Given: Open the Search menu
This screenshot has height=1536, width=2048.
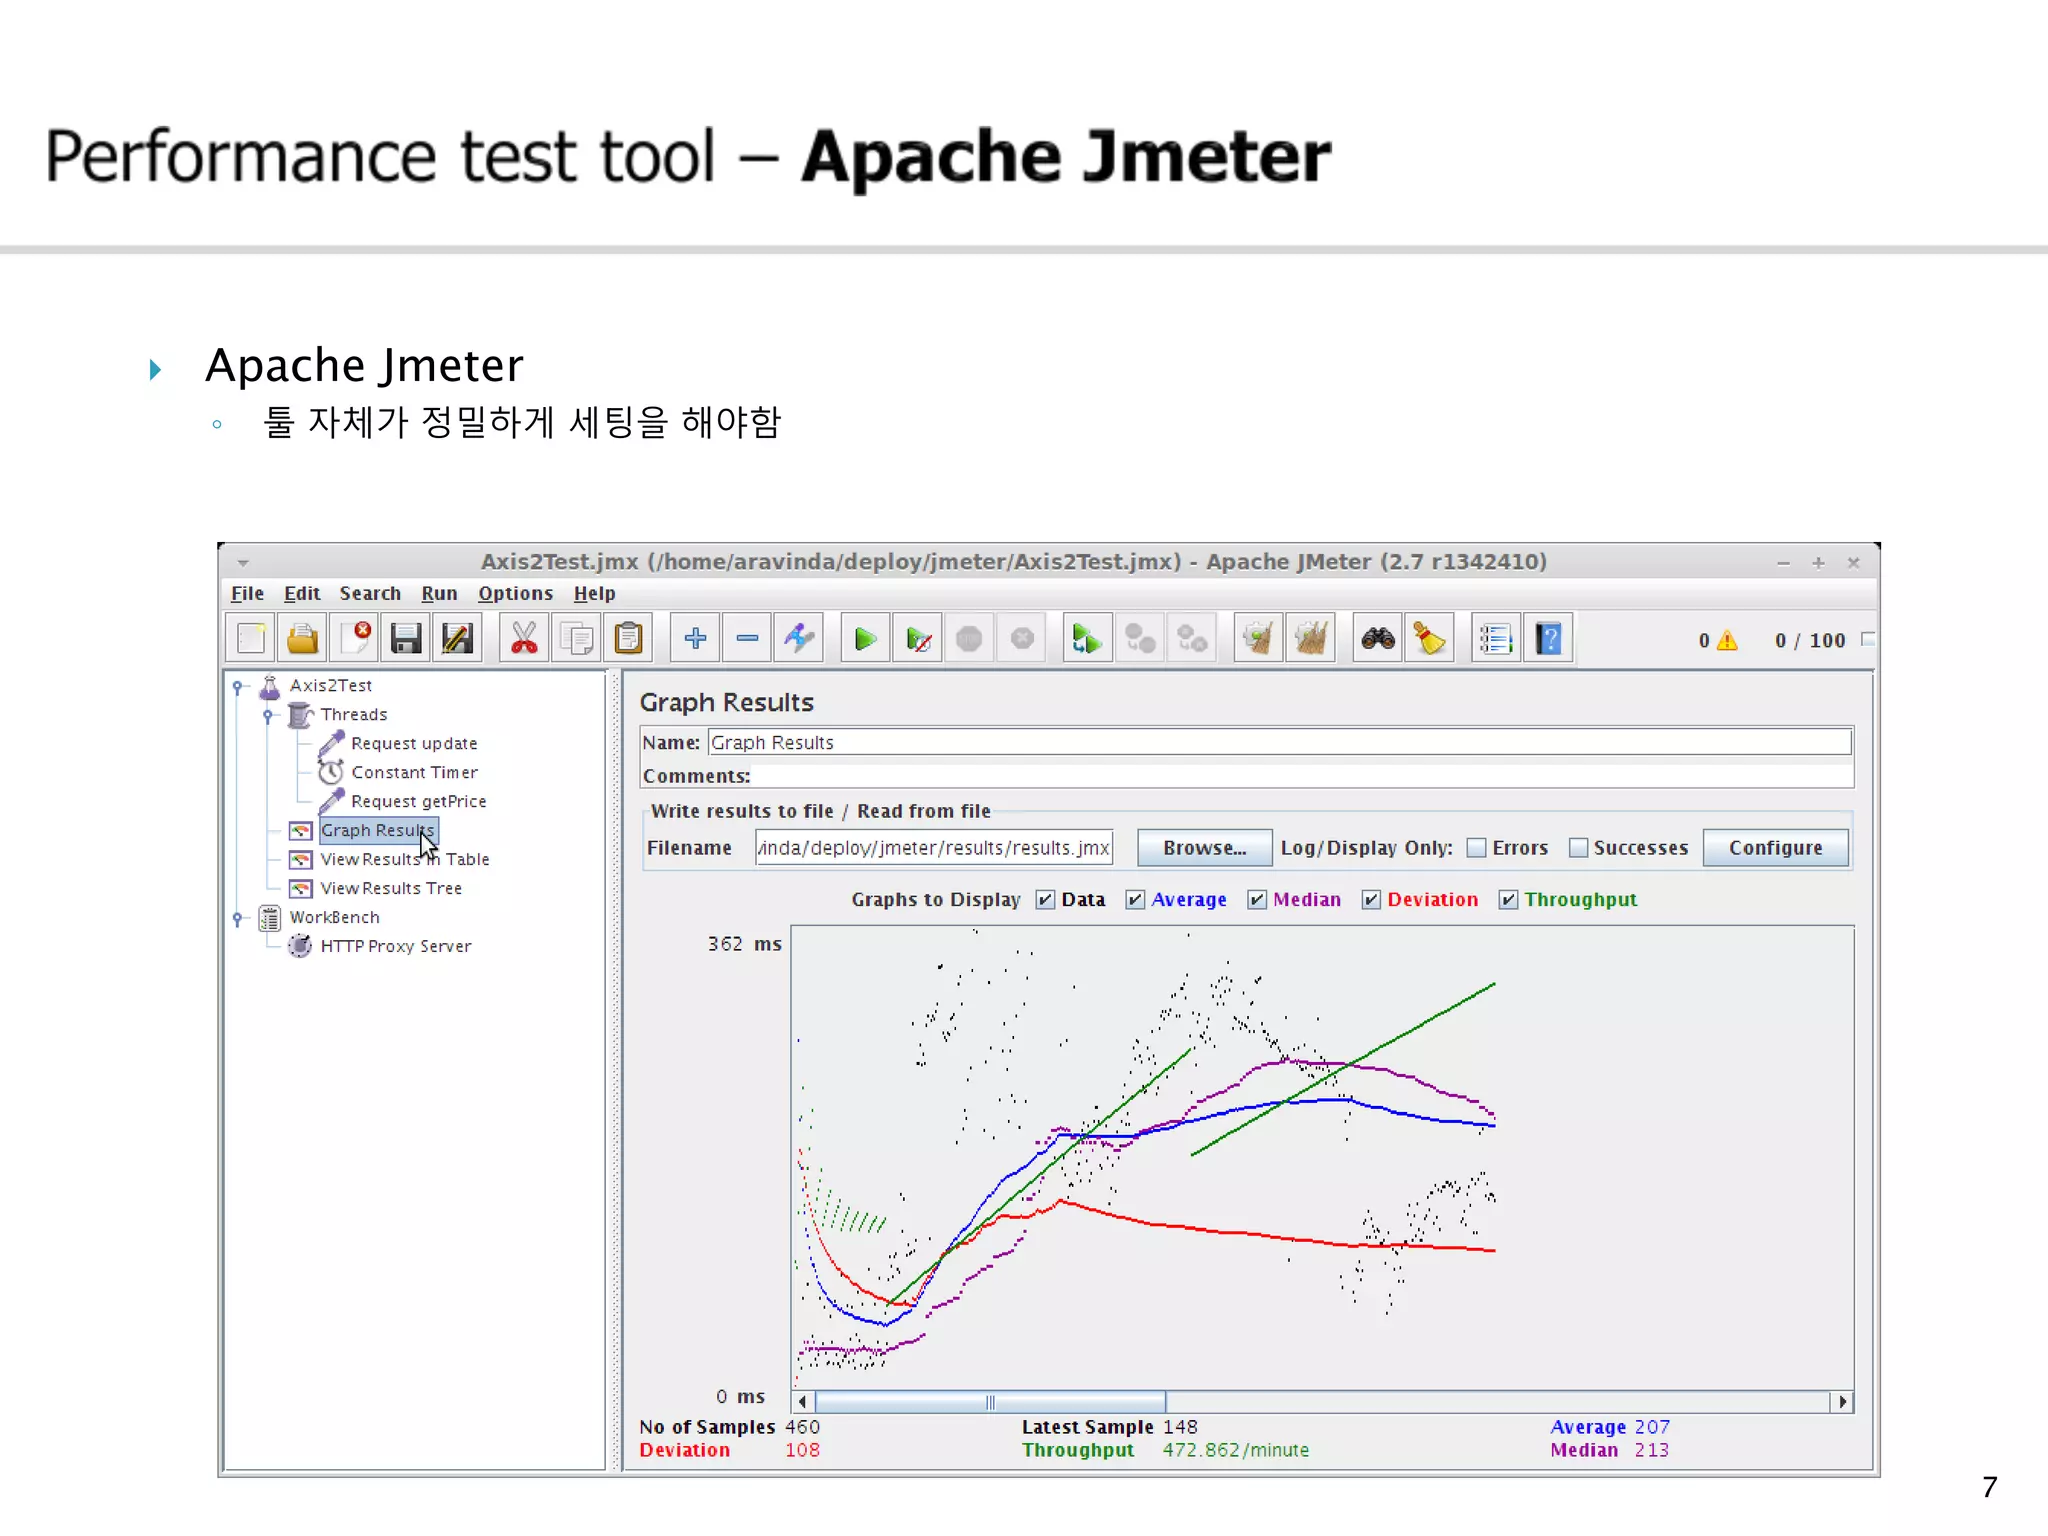Looking at the screenshot, I should 370,594.
